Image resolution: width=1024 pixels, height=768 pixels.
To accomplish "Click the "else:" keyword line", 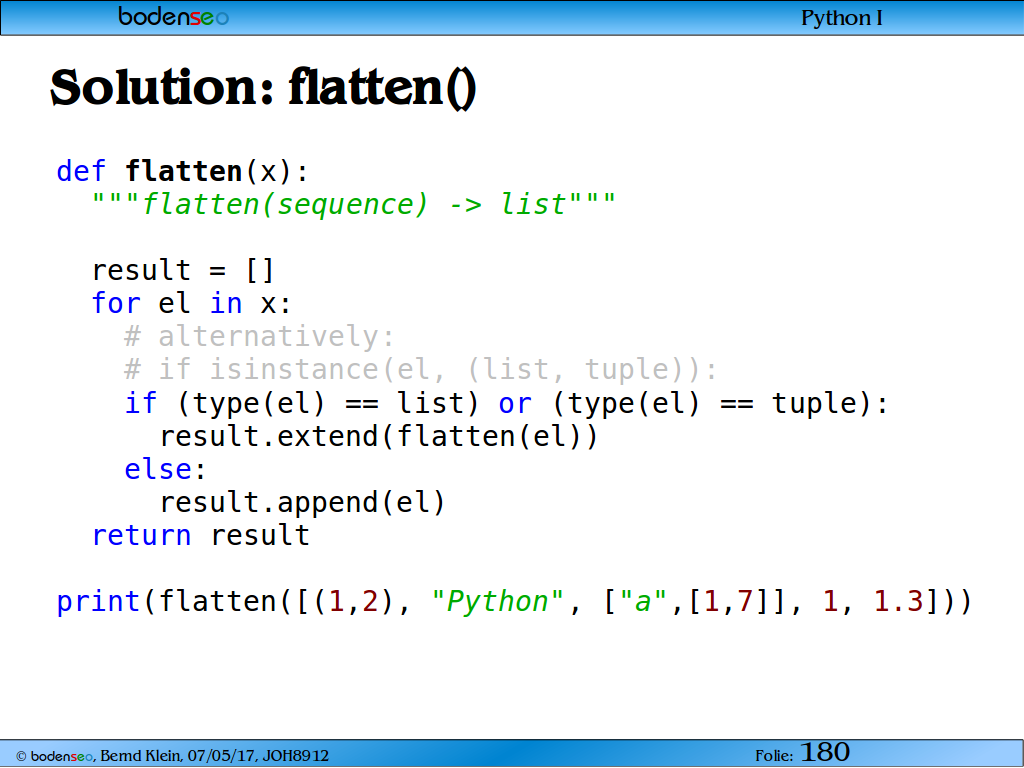I will pos(165,470).
